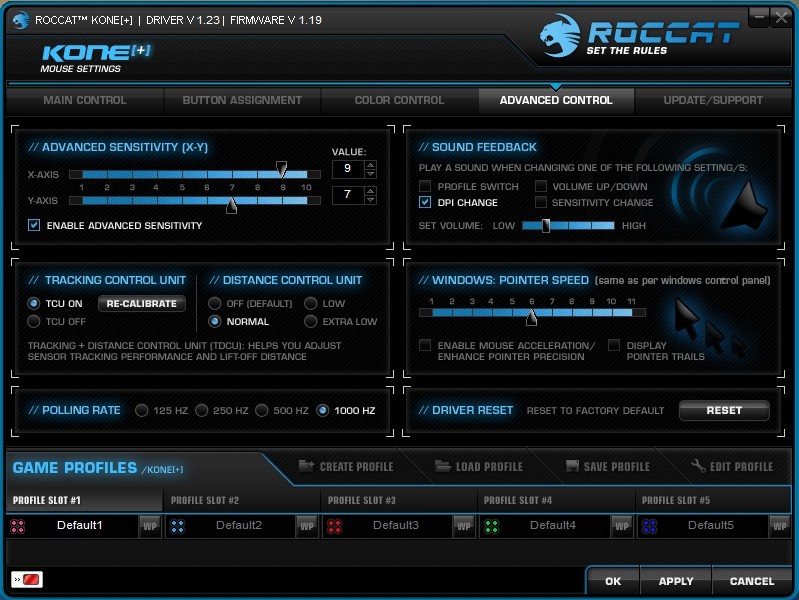Select Profile Slot #2 tab
The width and height of the screenshot is (799, 600).
tap(242, 500)
